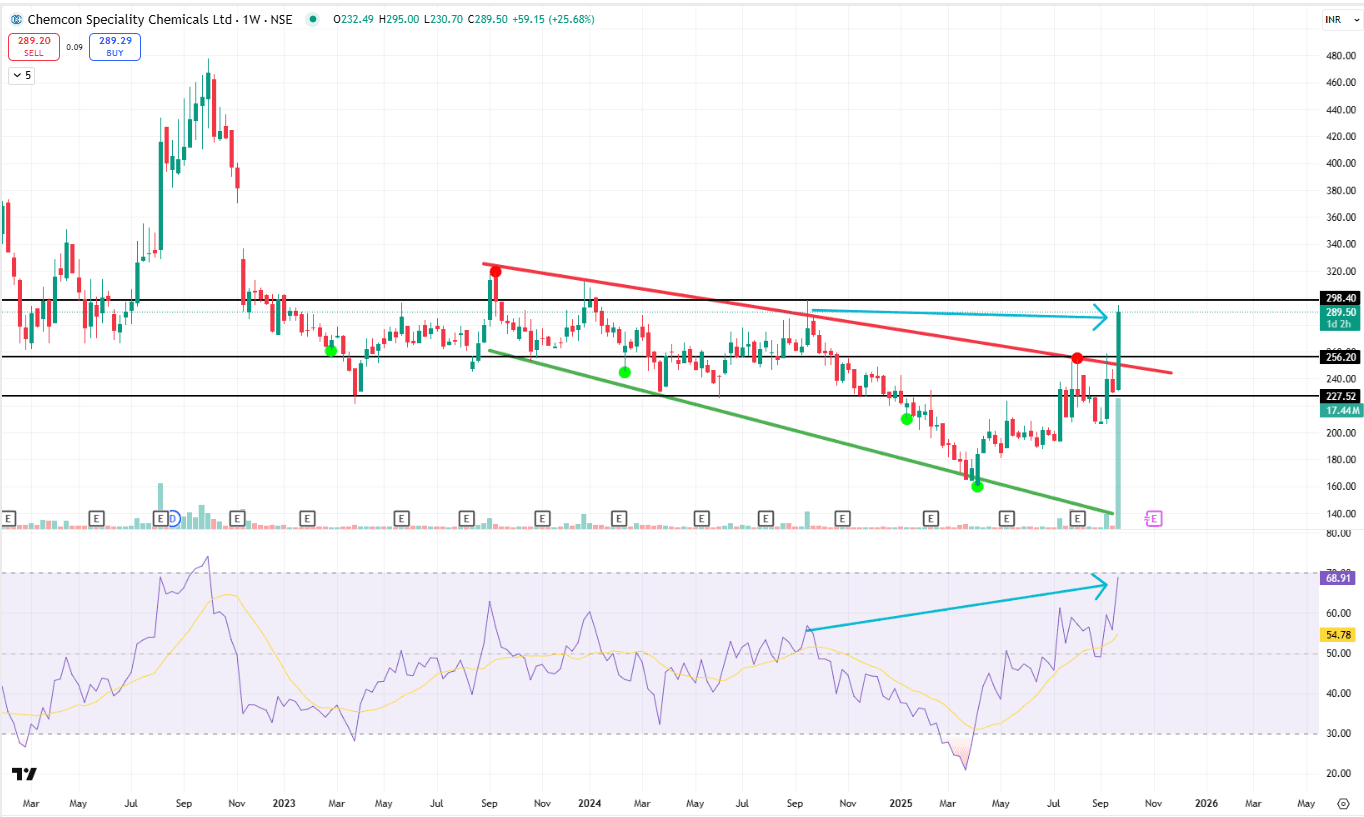
Task: Click 440.00 on the price scale
Action: [1340, 110]
